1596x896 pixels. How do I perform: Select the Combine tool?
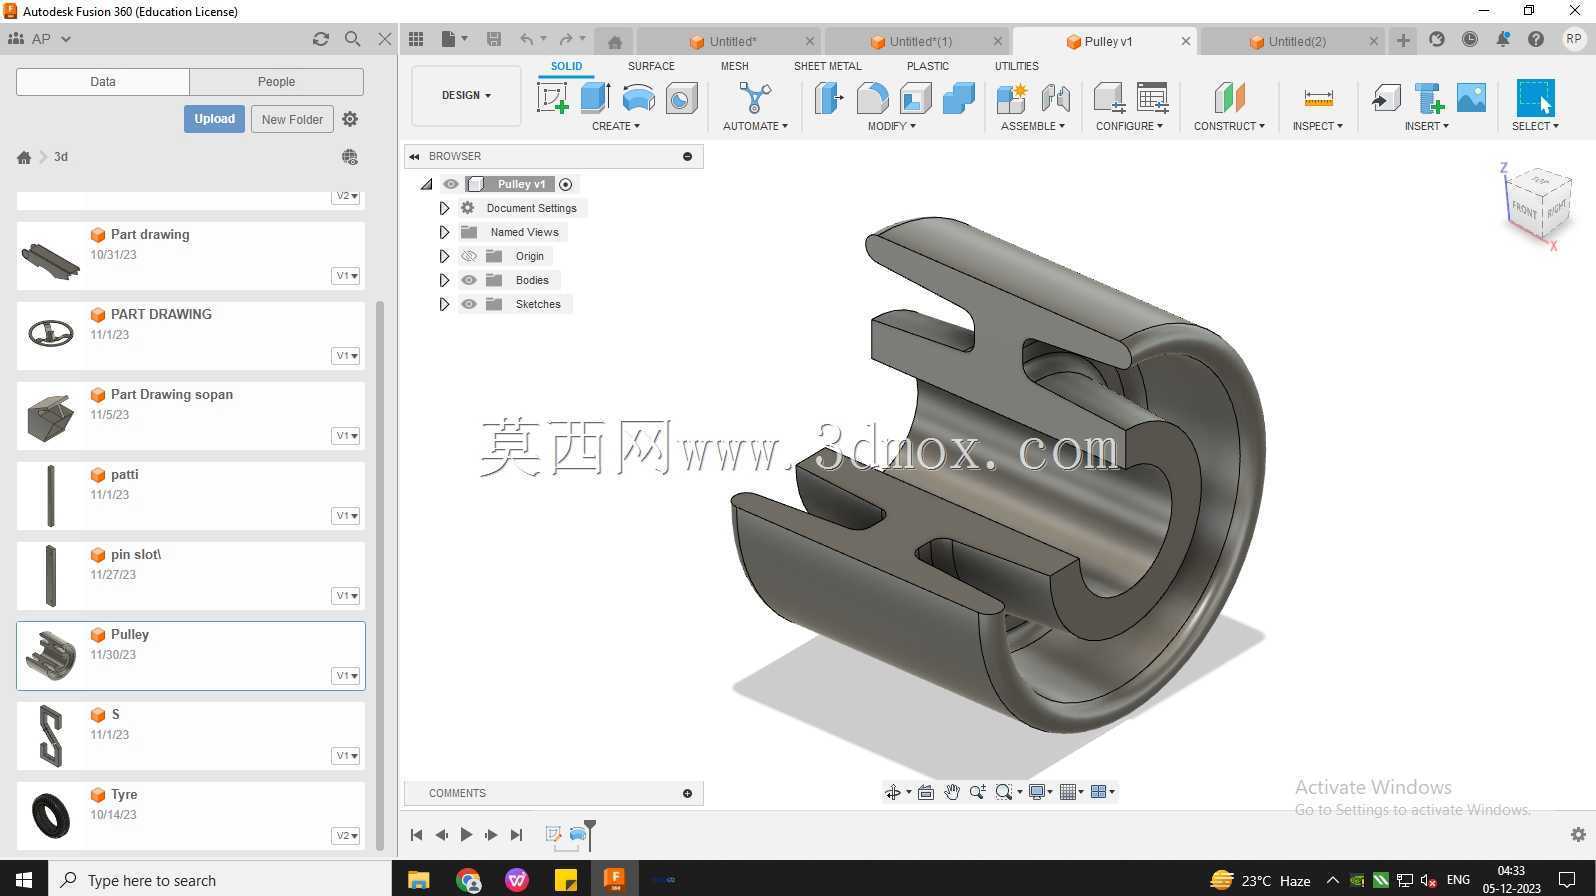click(x=958, y=98)
